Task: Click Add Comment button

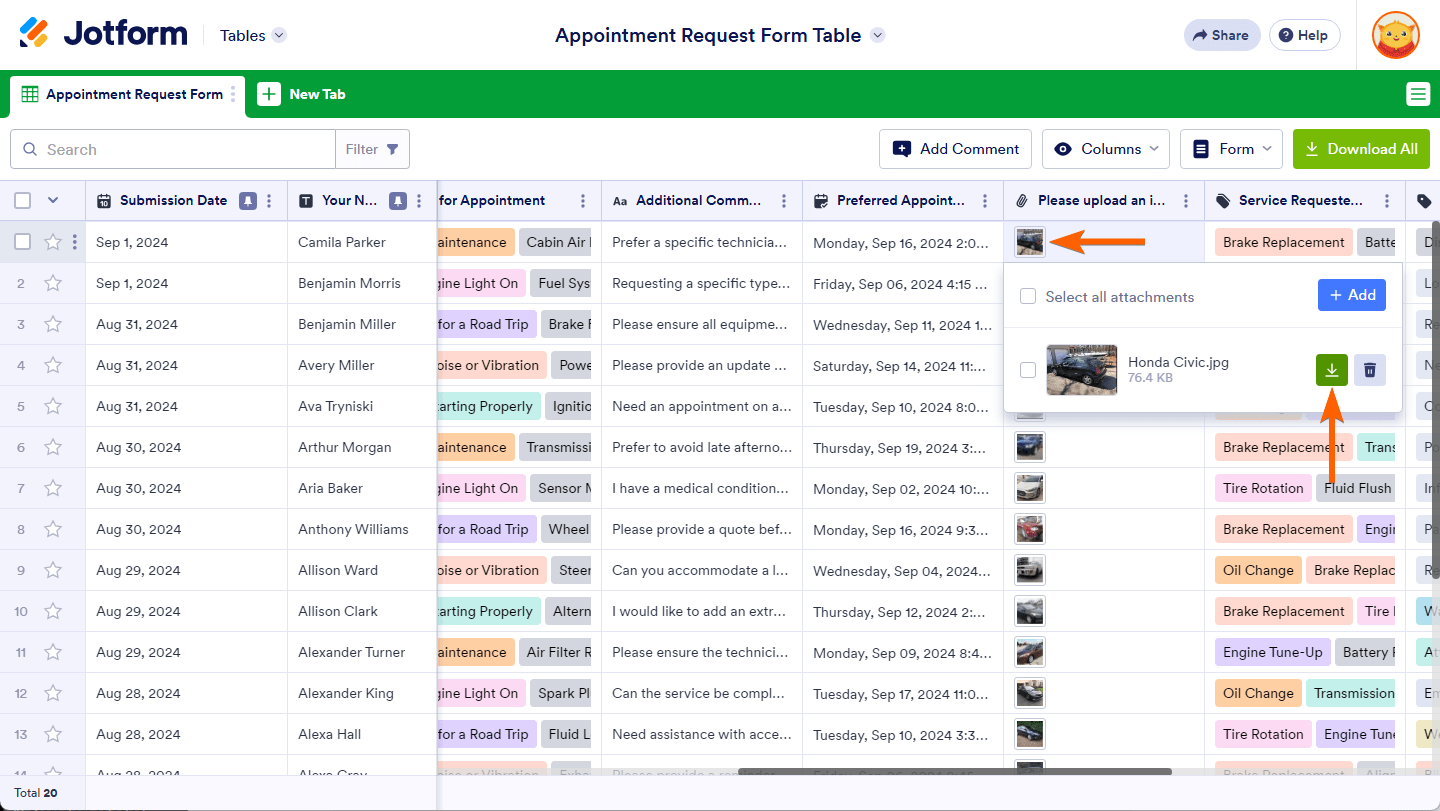Action: (956, 149)
